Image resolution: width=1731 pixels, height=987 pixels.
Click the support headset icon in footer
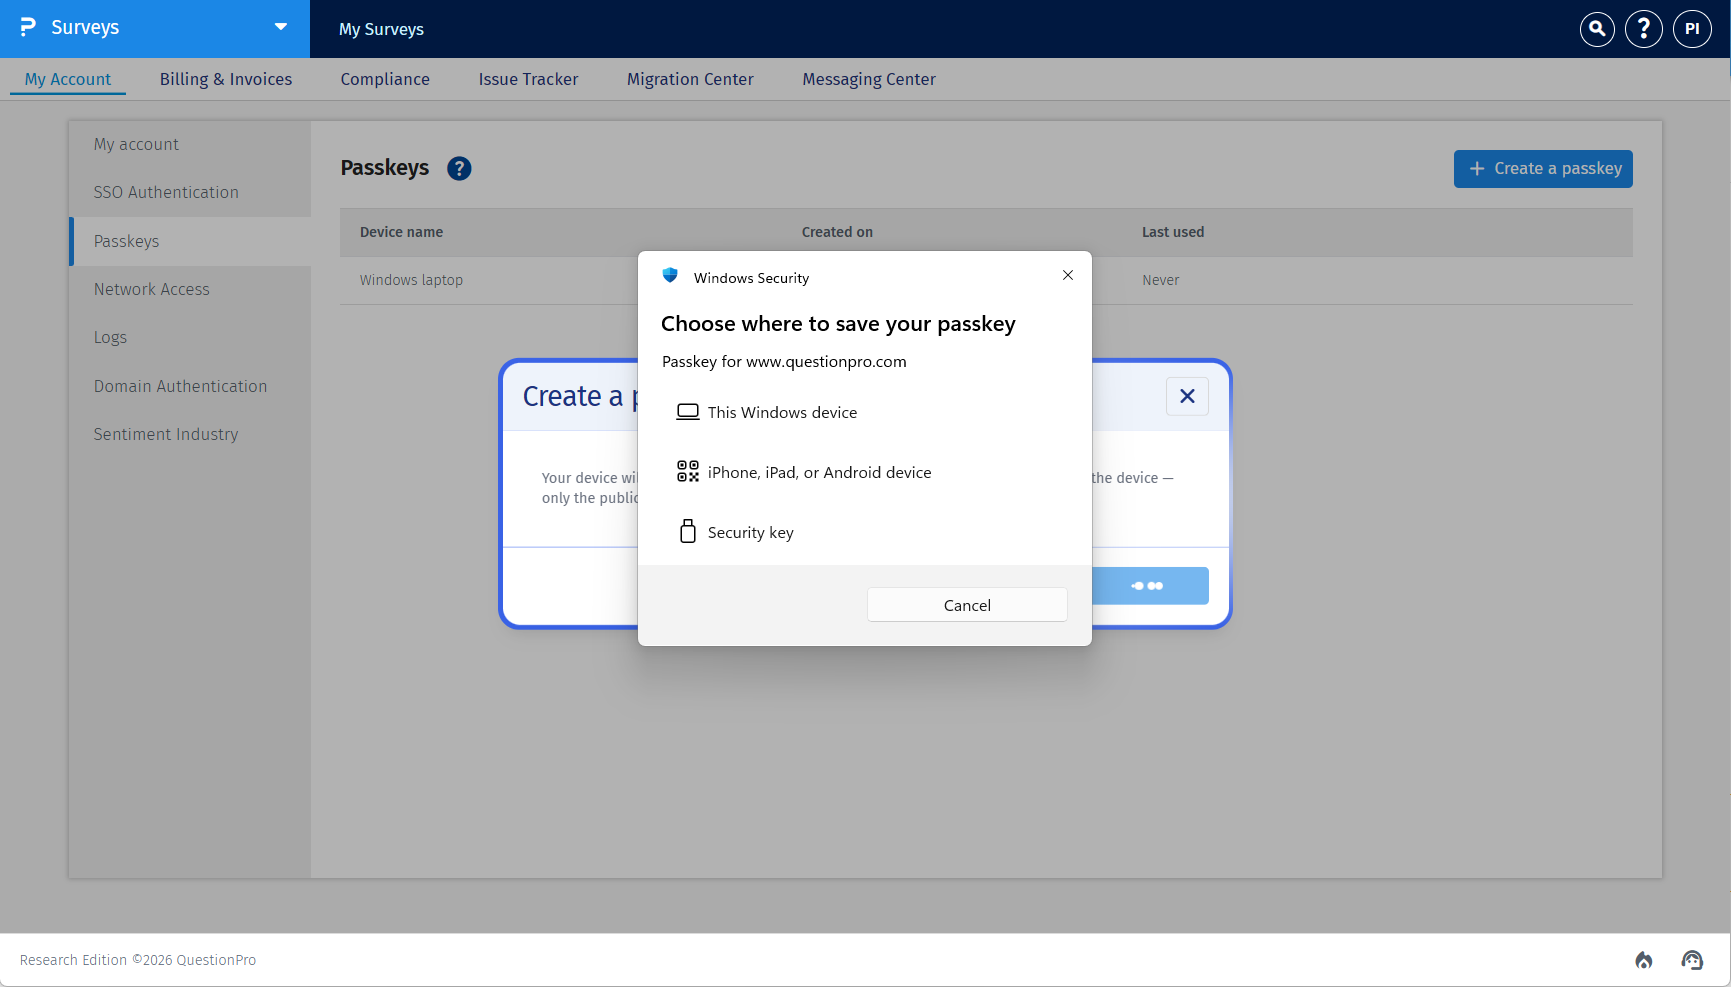pyautogui.click(x=1692, y=960)
